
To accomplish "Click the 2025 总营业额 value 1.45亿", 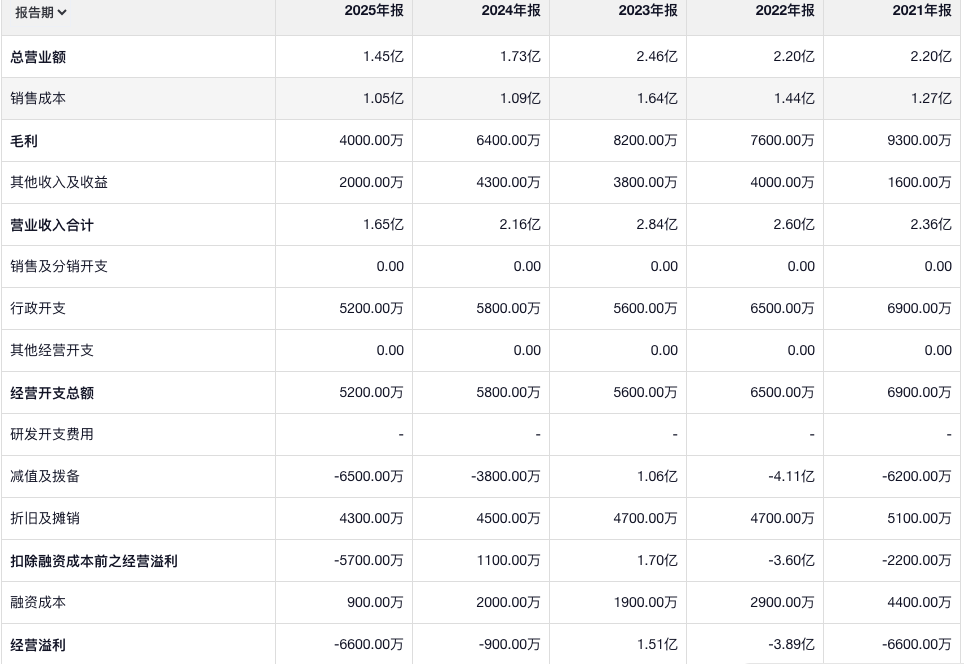I will (x=383, y=57).
